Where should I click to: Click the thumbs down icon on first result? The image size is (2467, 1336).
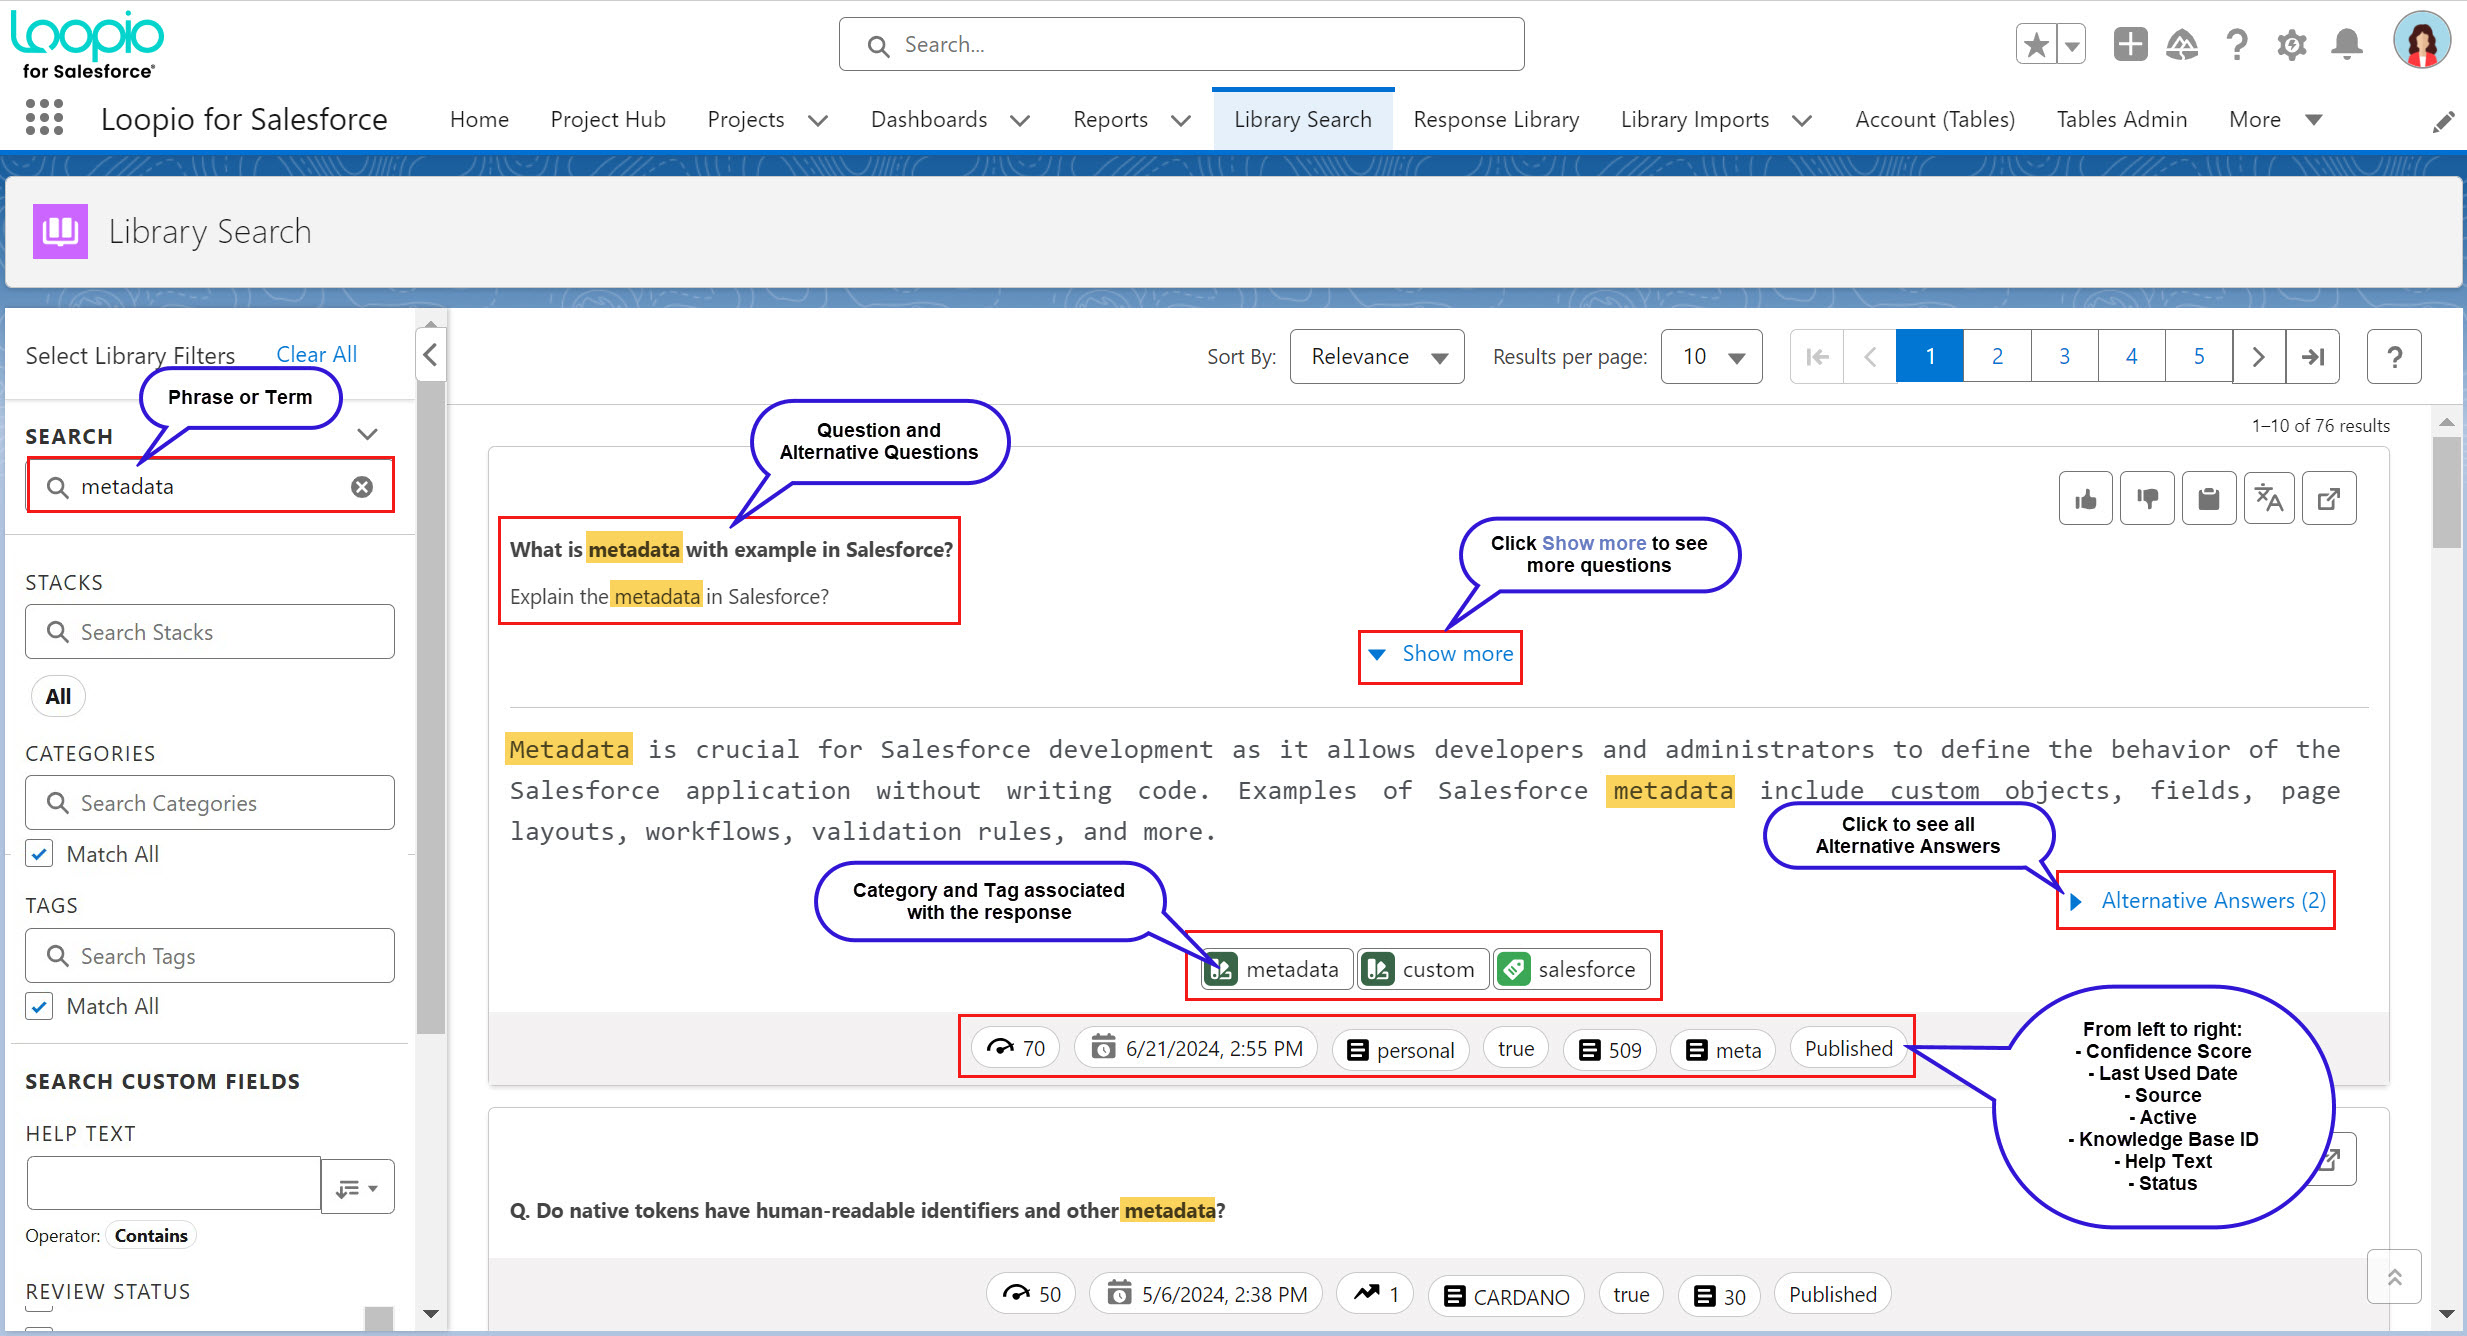2147,498
